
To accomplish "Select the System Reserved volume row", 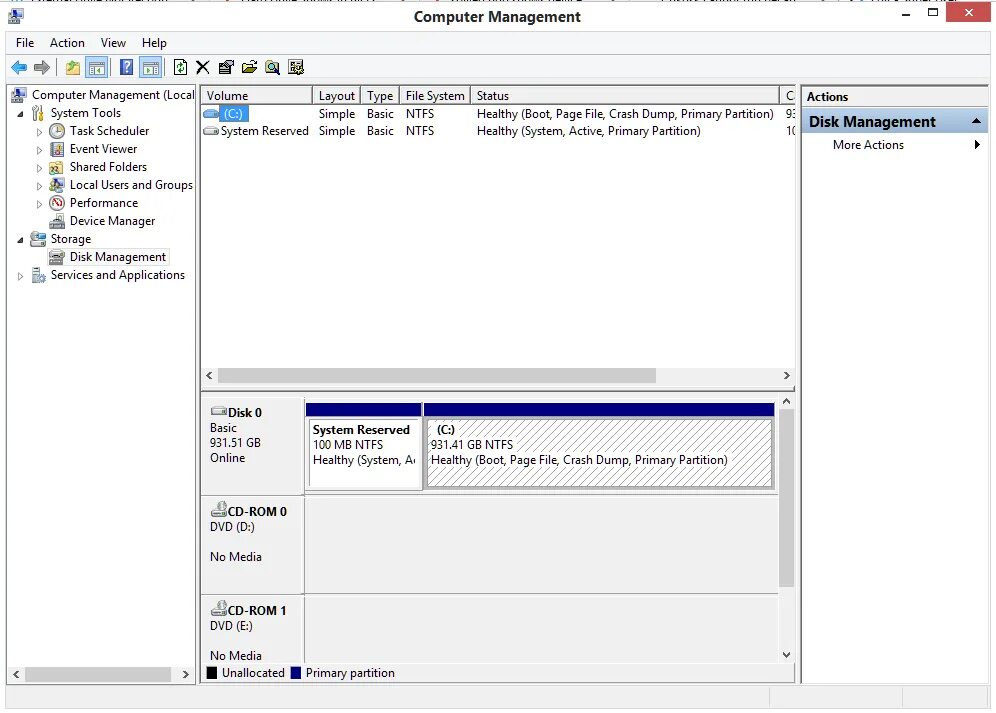I will point(498,131).
